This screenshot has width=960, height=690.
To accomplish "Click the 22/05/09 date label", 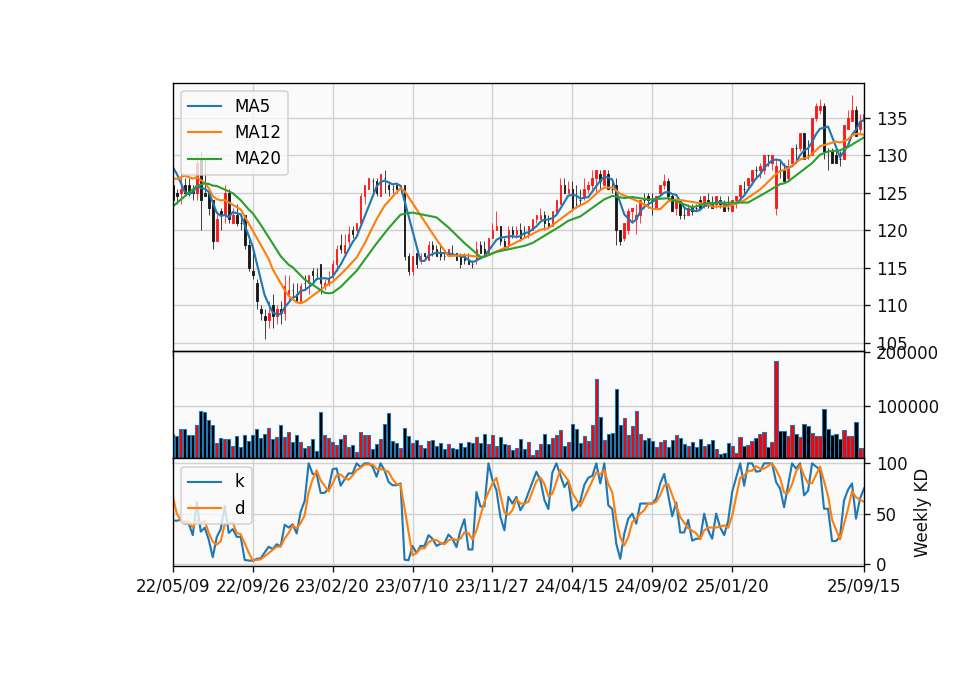I will (173, 586).
